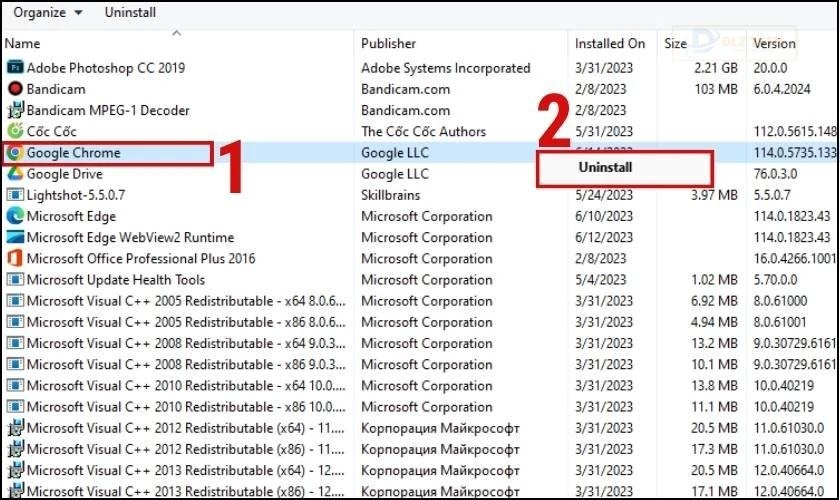The height and width of the screenshot is (500, 840).
Task: Click the red Bandicam icon
Action: (x=15, y=89)
